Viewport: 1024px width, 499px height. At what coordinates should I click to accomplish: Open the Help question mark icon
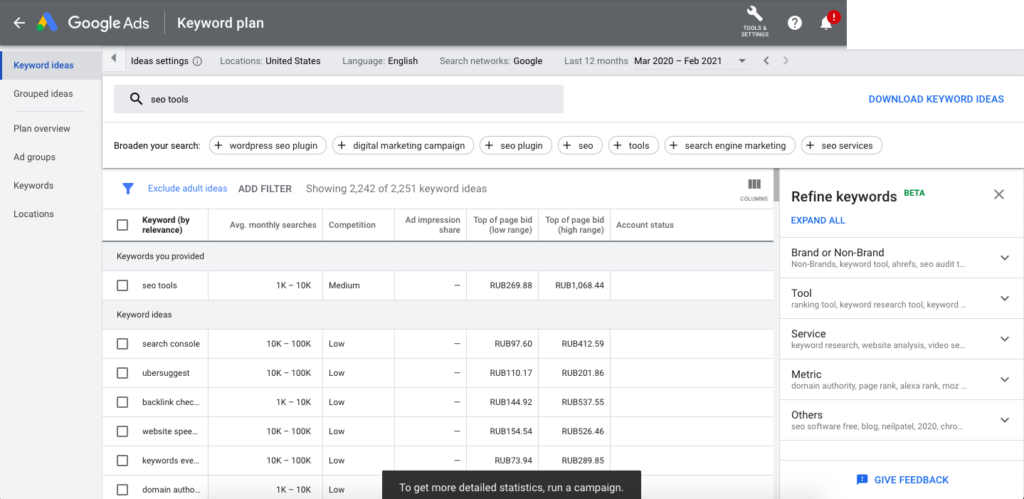click(794, 23)
